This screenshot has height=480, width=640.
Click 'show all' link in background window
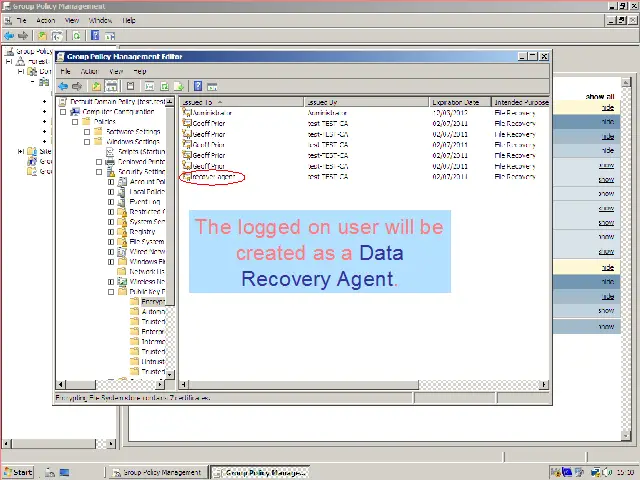(600, 97)
